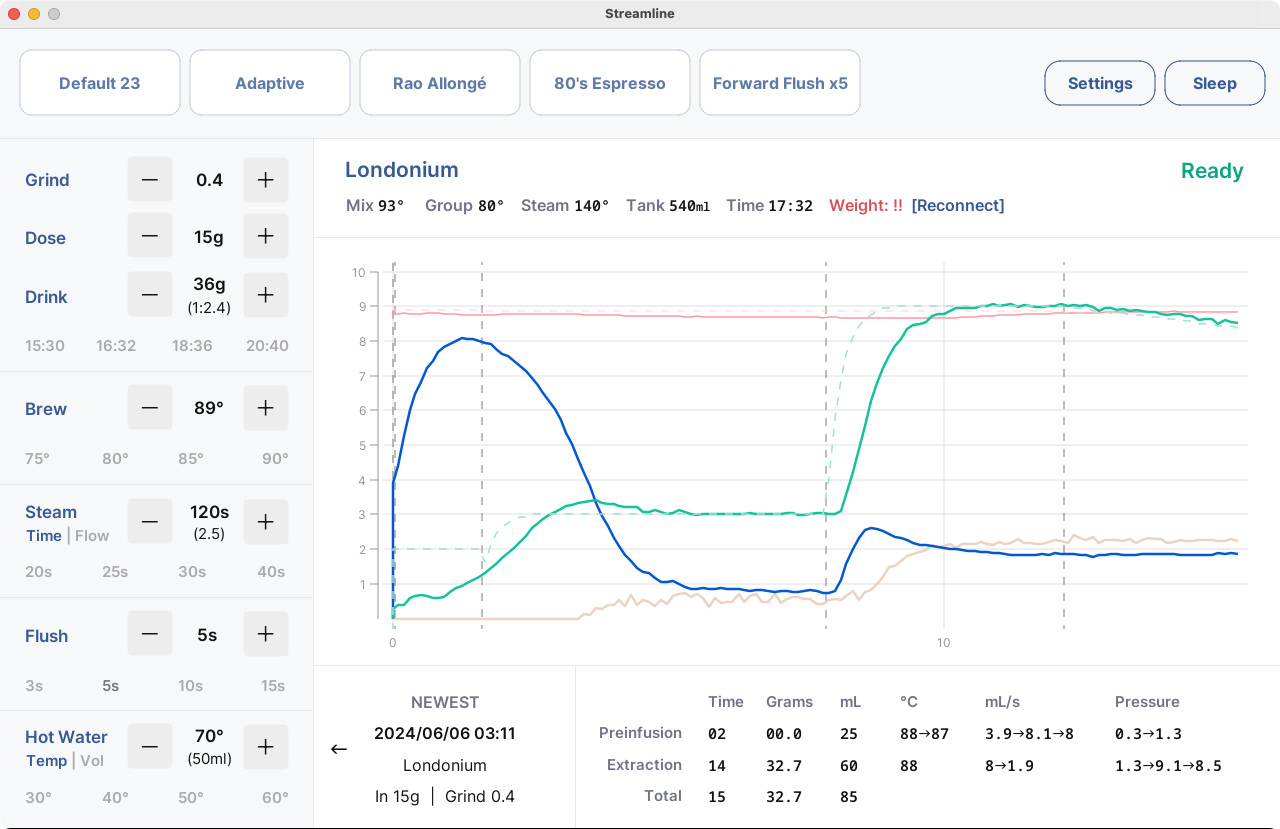Reduce Drink weight using minus button

coord(150,295)
